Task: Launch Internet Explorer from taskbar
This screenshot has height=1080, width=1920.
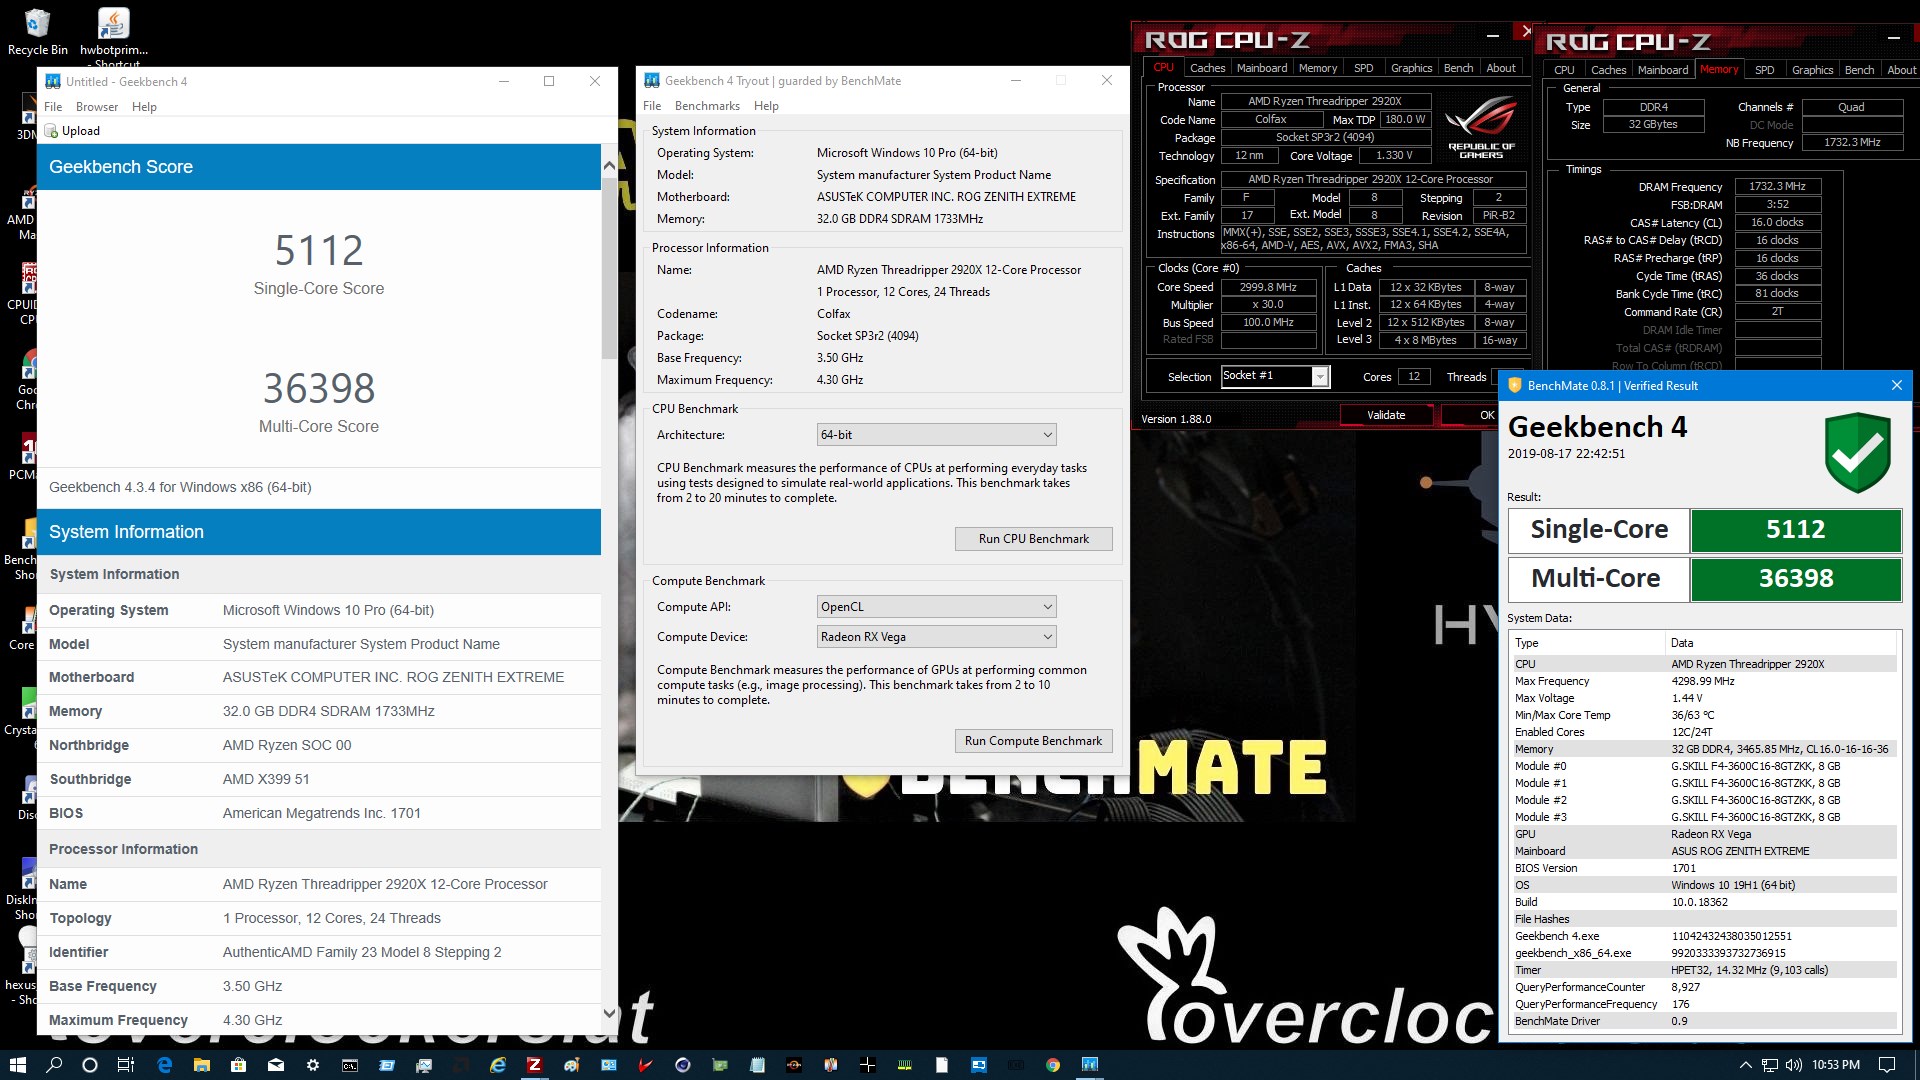Action: tap(498, 1065)
